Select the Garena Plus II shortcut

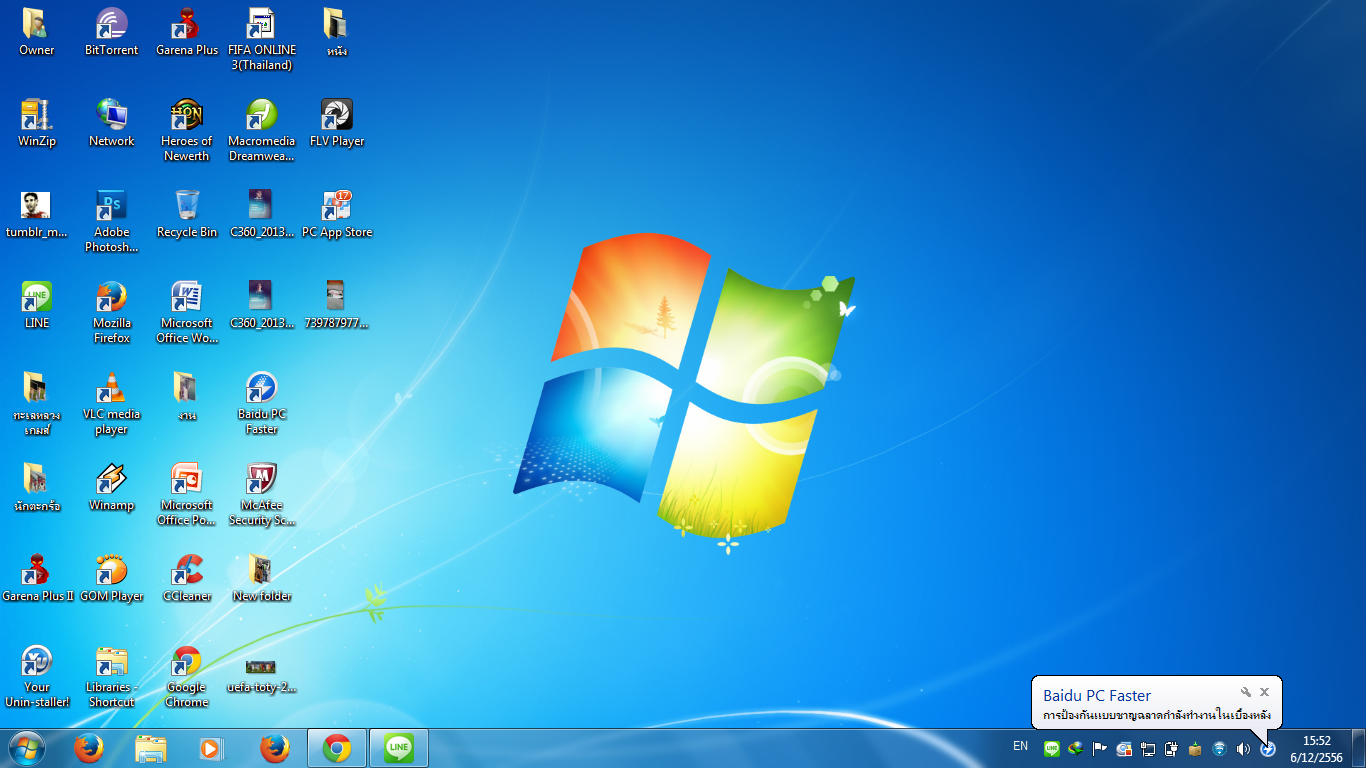[36, 578]
